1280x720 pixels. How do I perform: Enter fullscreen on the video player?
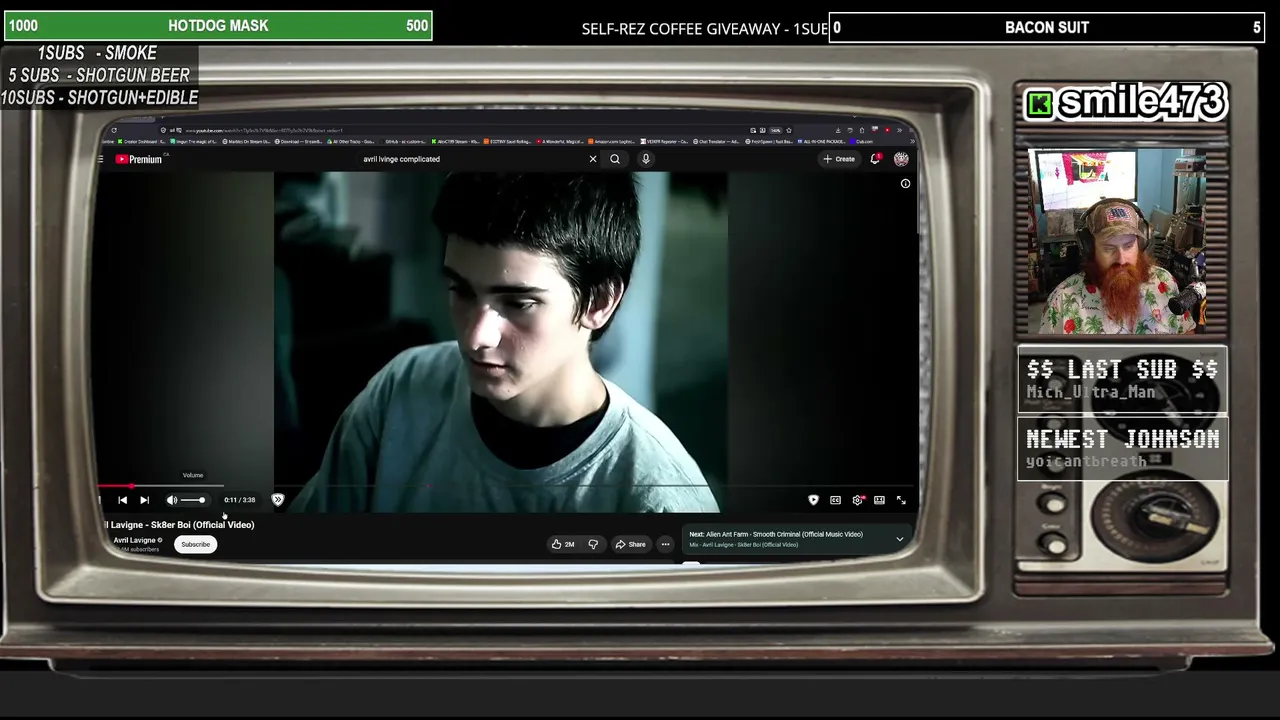901,500
